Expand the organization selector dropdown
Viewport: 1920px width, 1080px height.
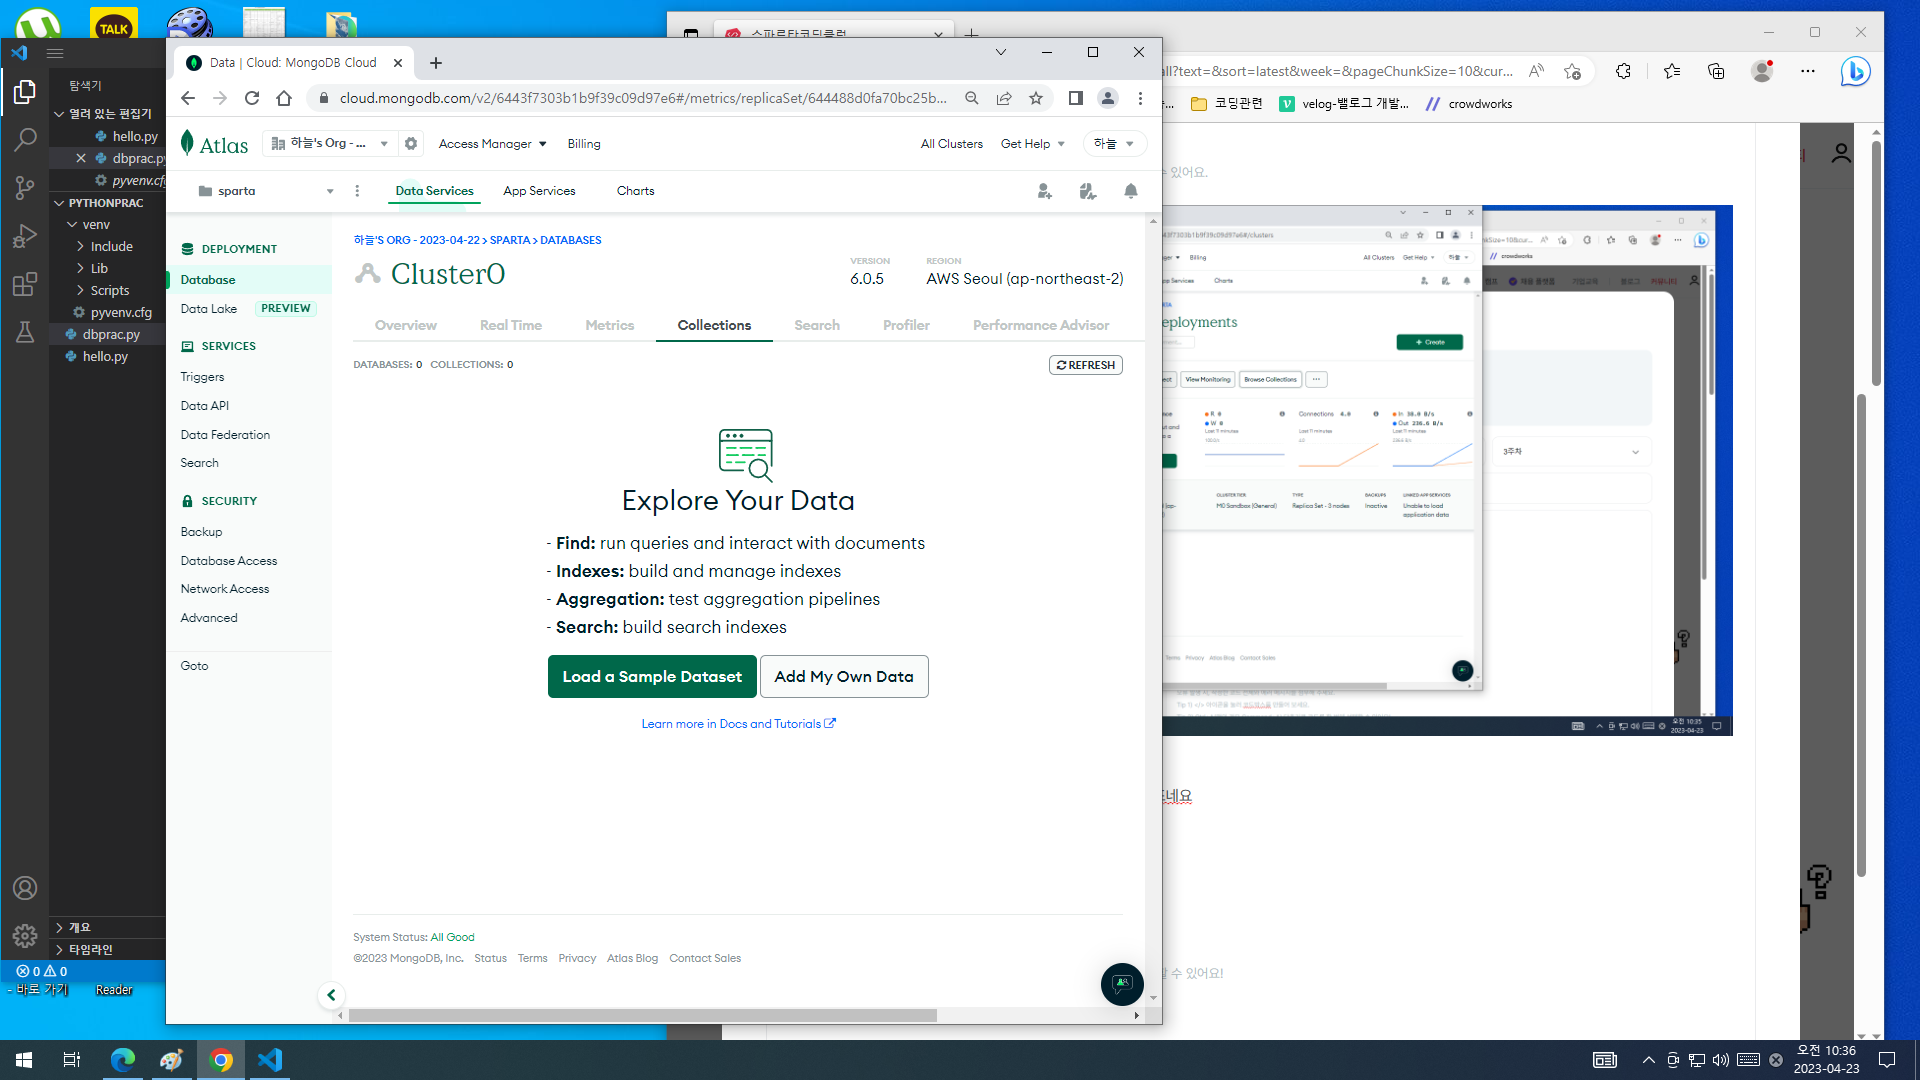click(331, 144)
